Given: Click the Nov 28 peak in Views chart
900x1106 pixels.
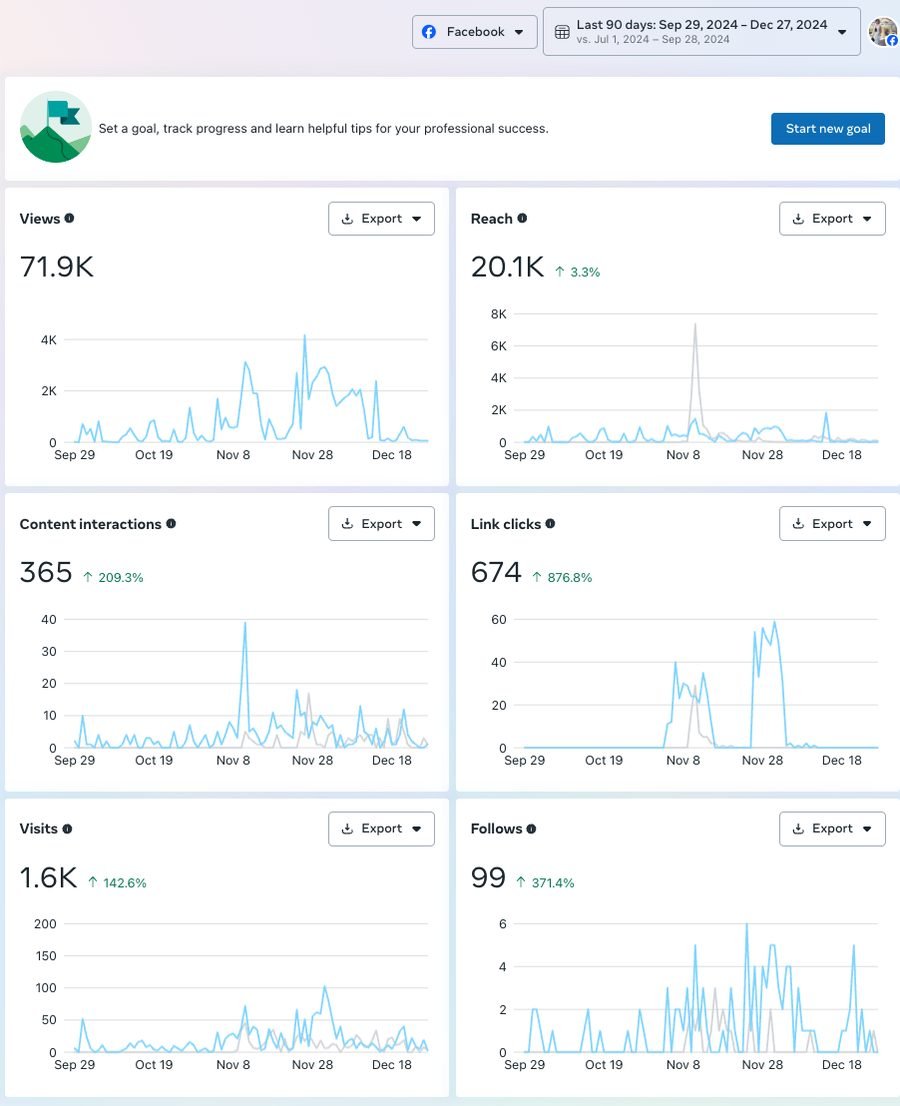Looking at the screenshot, I should (x=305, y=336).
